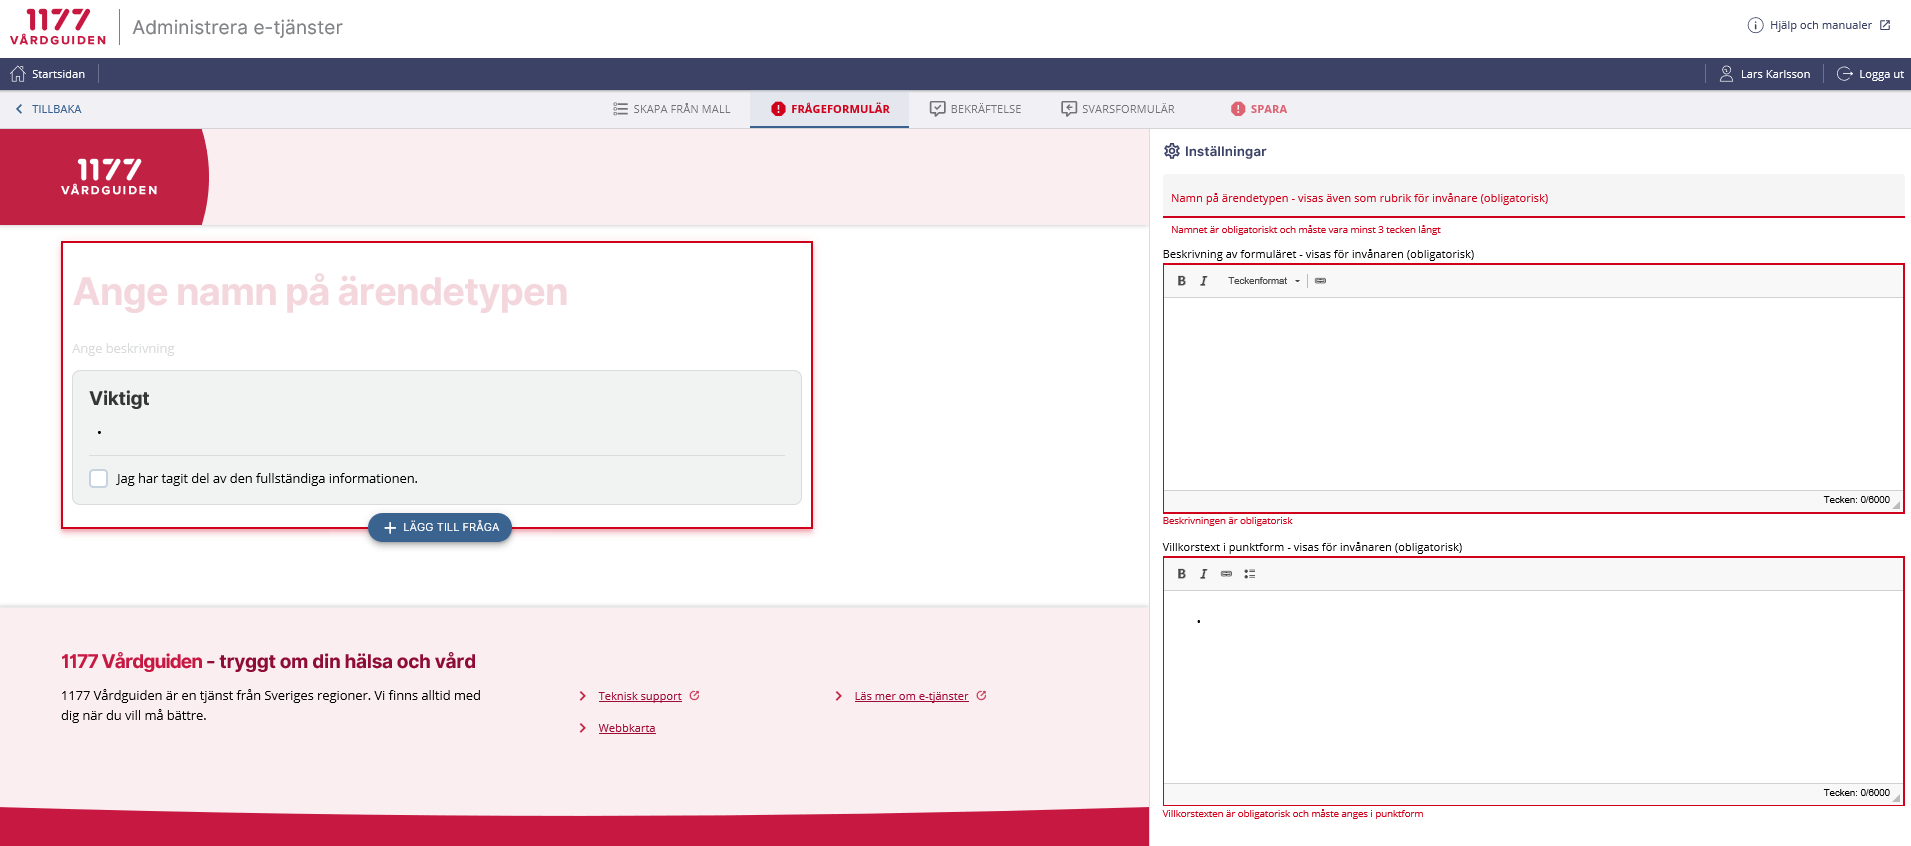Toggle bold in the Villkorstext editor
Viewport: 1911px width, 846px height.
click(1181, 574)
